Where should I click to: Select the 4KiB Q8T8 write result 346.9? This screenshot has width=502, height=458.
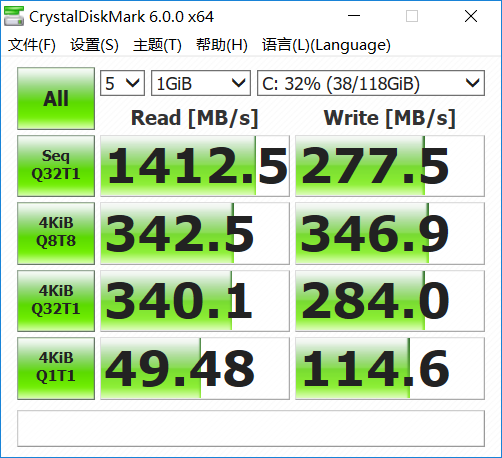(390, 233)
